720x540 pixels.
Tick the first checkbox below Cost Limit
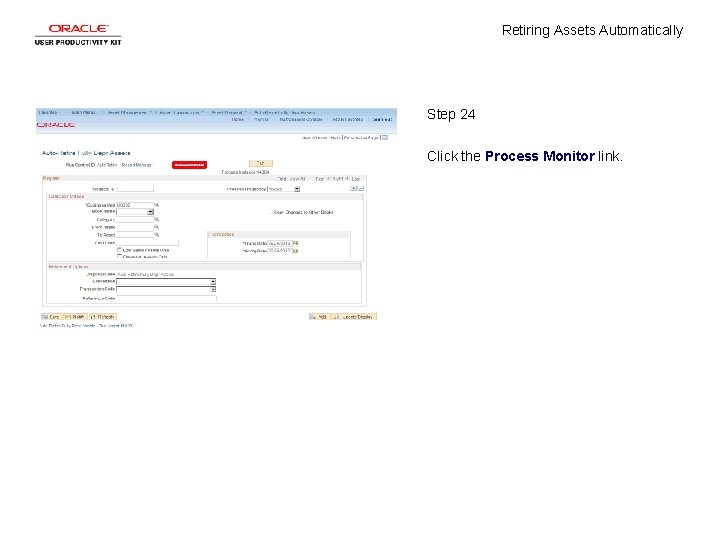(x=119, y=250)
